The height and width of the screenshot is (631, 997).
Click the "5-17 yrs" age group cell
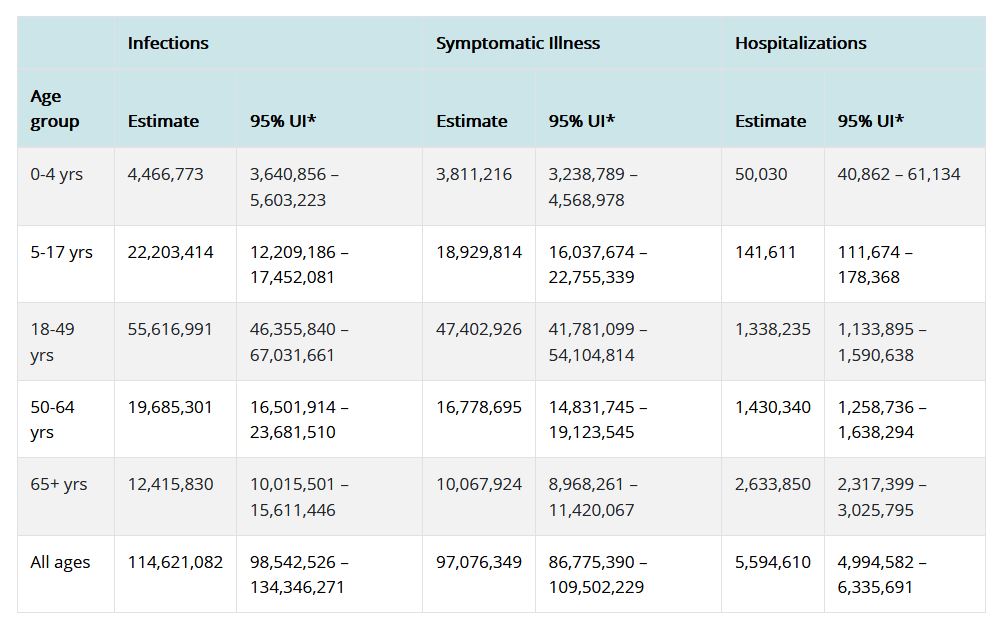(61, 252)
